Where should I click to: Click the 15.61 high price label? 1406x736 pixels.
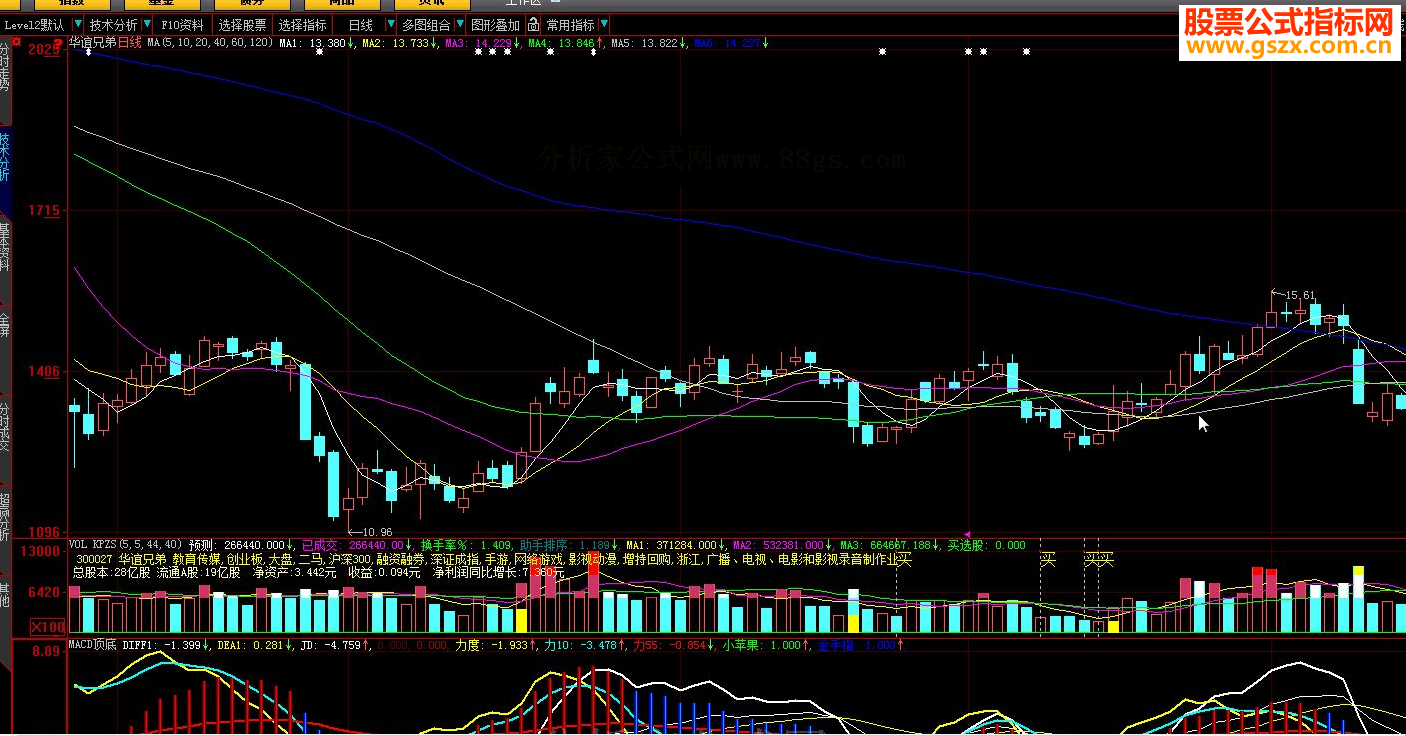pyautogui.click(x=1300, y=295)
